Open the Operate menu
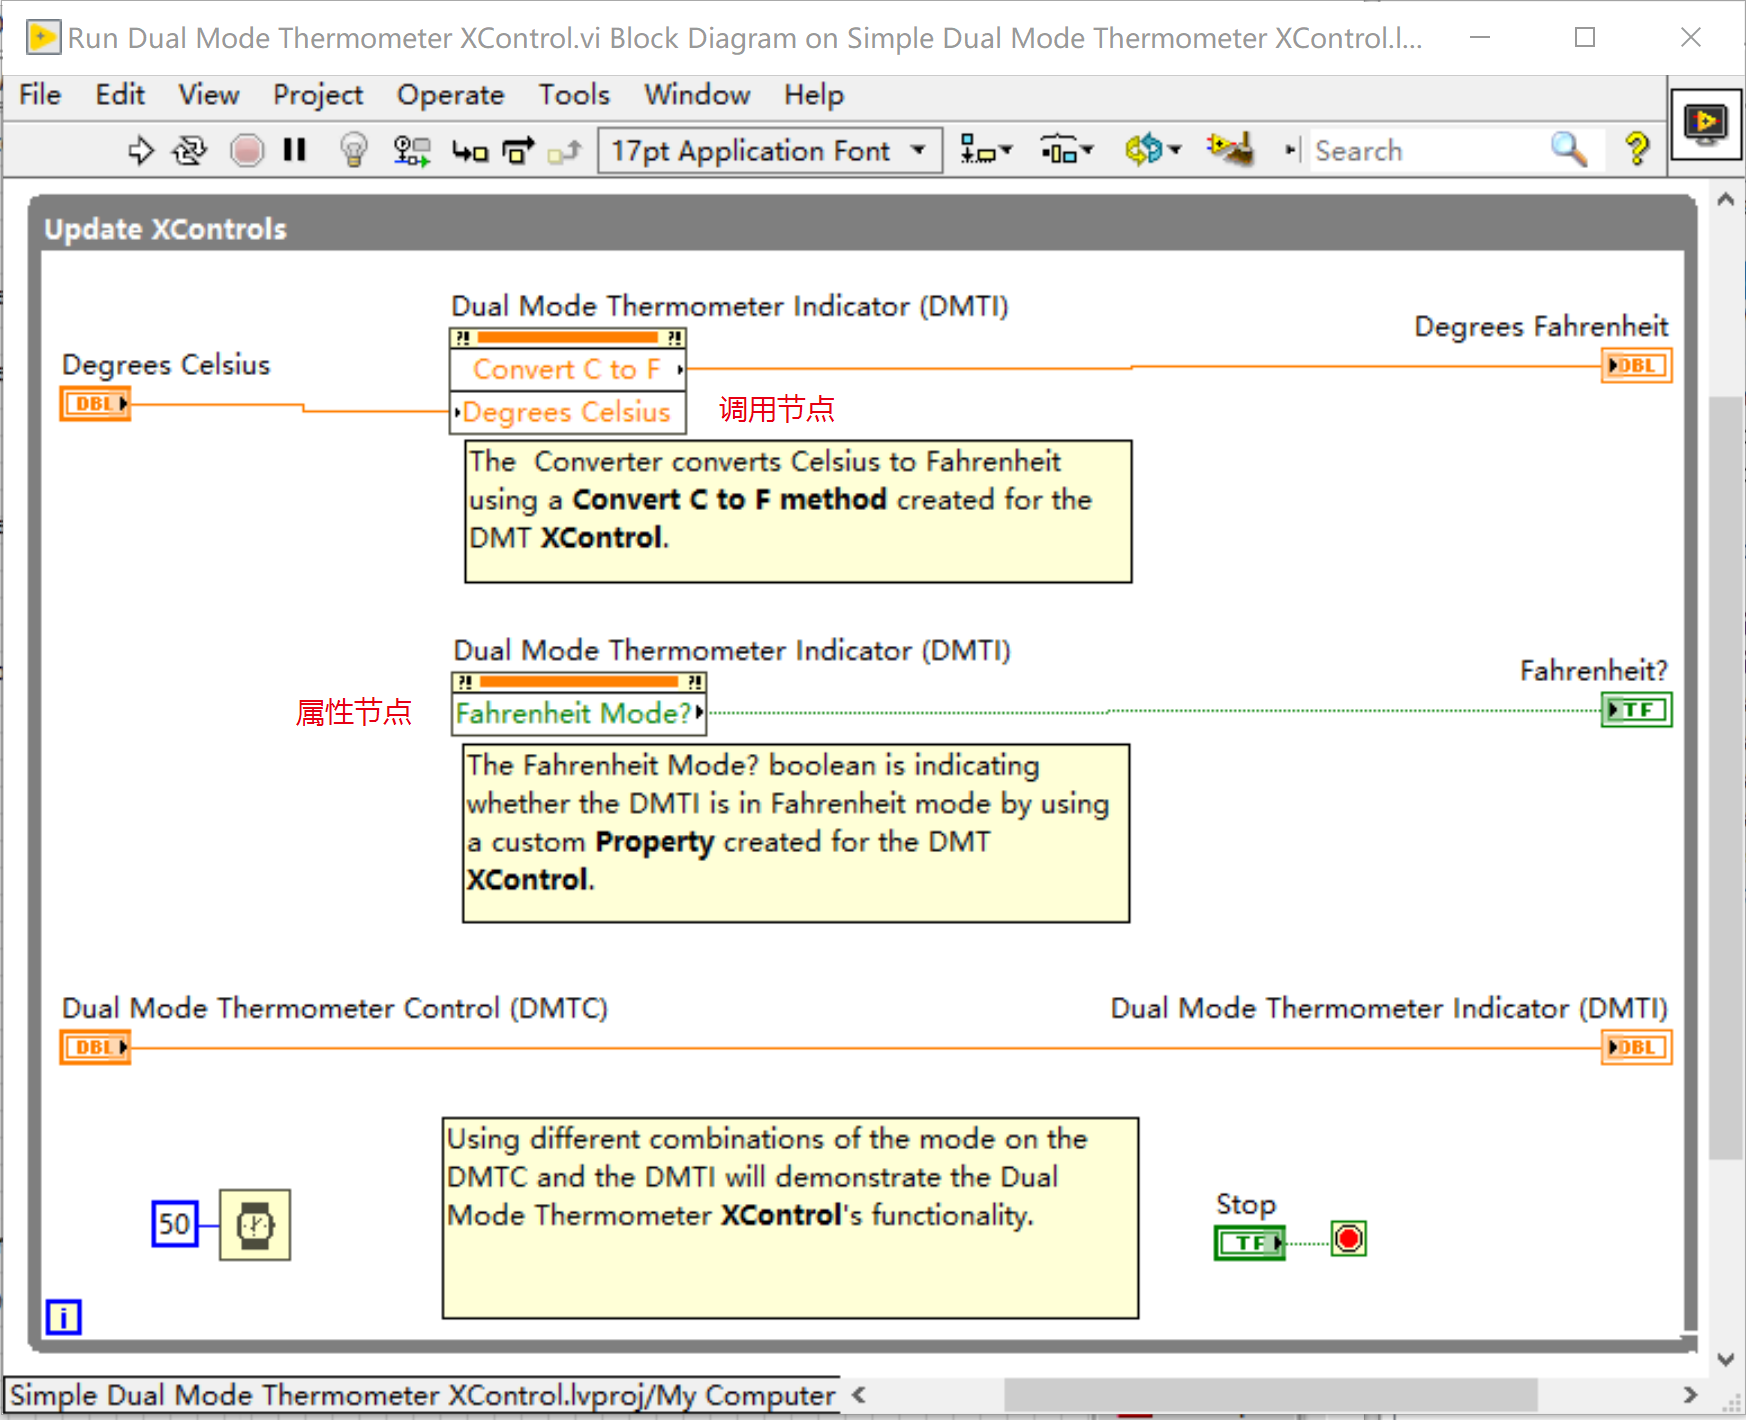 (x=450, y=94)
